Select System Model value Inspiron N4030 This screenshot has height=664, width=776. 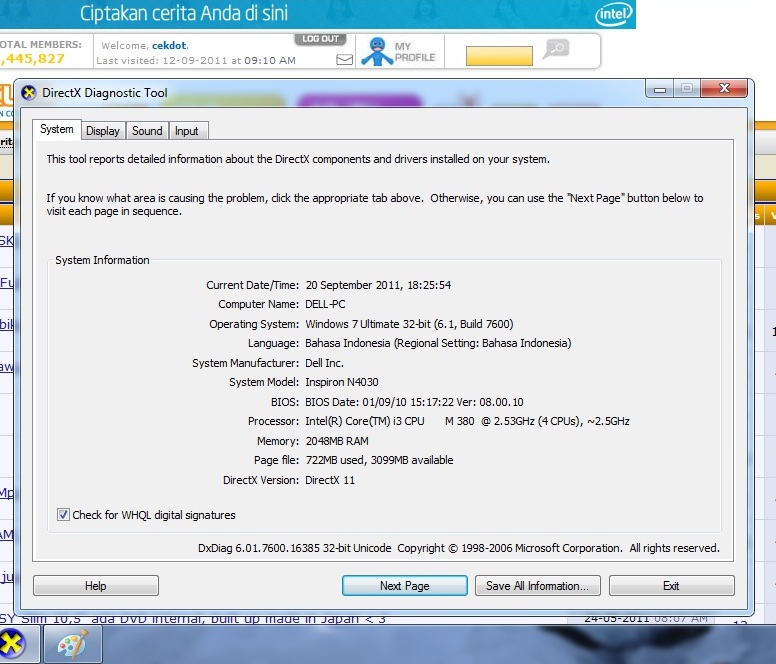pyautogui.click(x=341, y=382)
